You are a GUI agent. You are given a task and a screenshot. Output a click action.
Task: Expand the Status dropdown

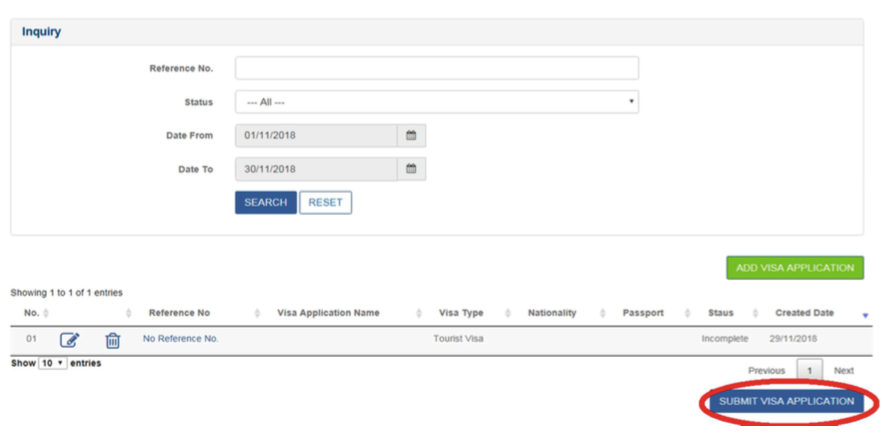coord(436,102)
